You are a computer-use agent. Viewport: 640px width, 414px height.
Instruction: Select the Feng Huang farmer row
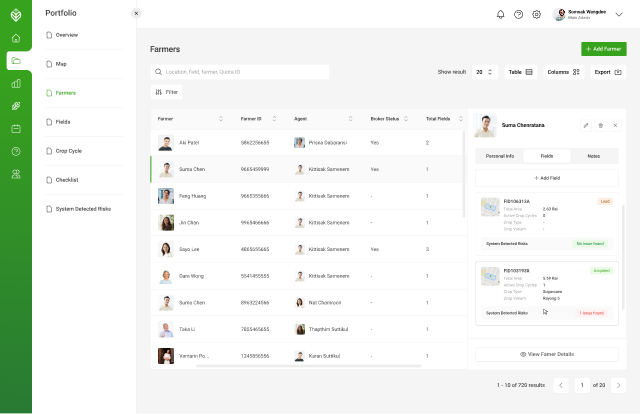pyautogui.click(x=309, y=196)
